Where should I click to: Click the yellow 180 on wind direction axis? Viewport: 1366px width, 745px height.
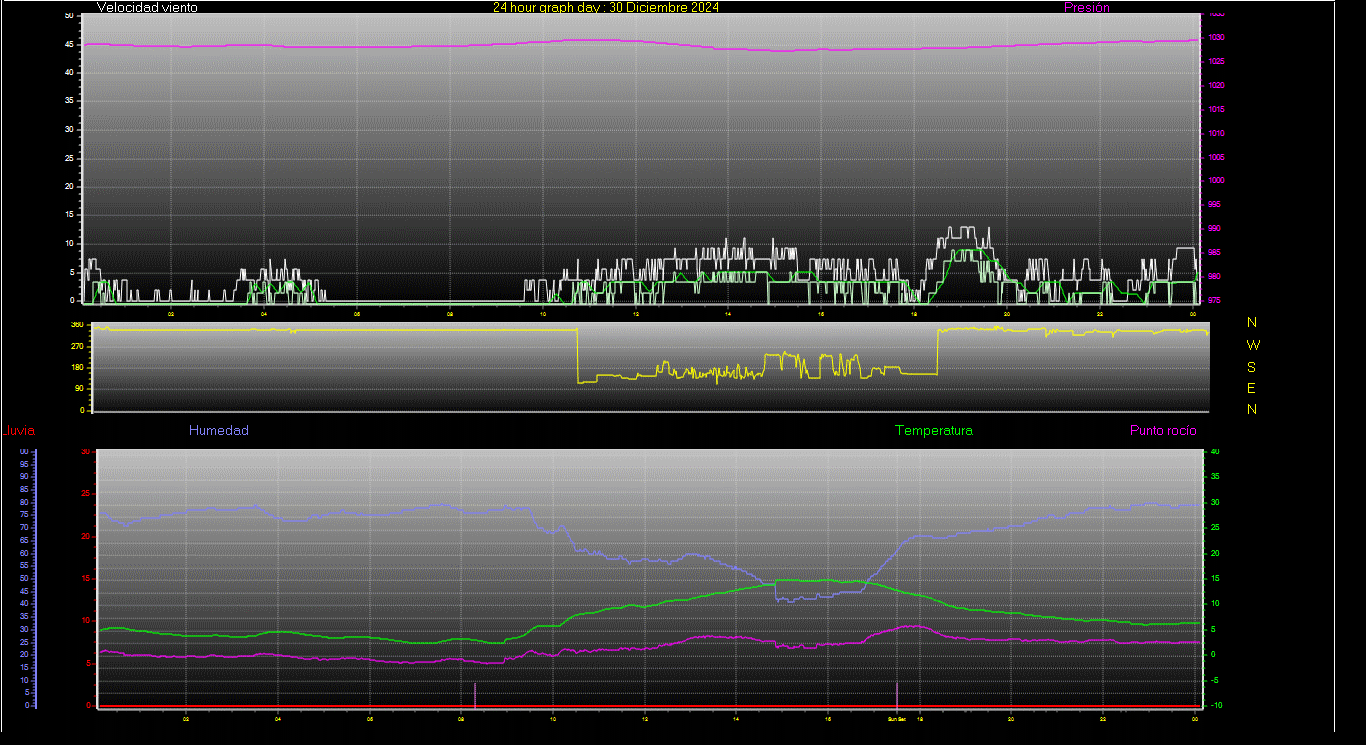pyautogui.click(x=77, y=367)
